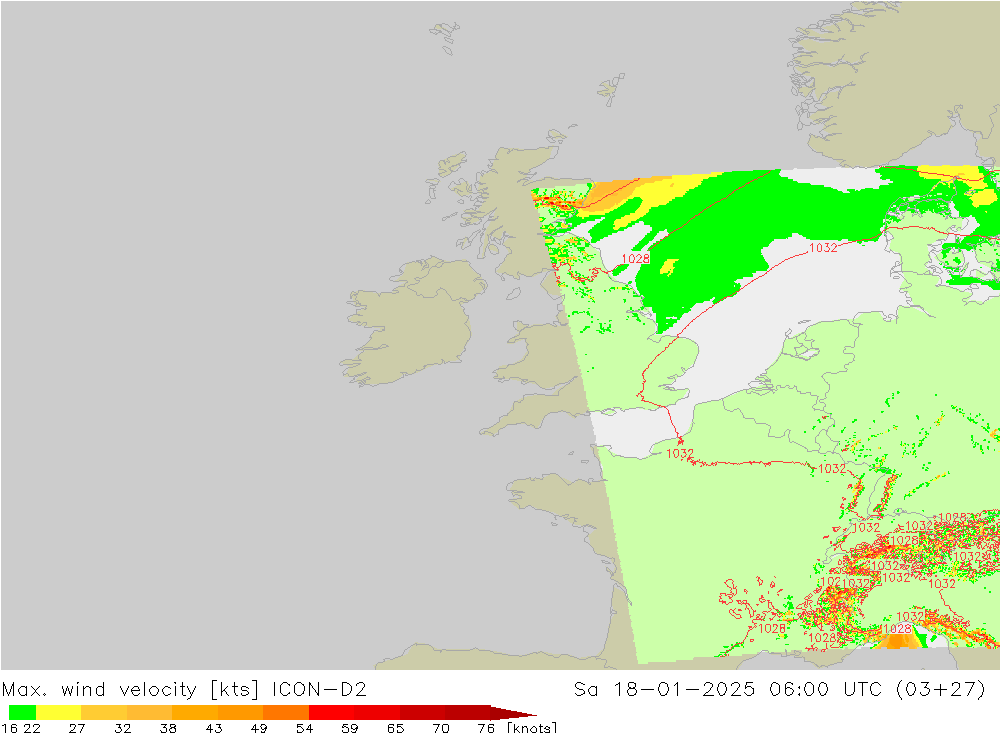Screen dimensions: 1000x733
Task: Click the dark red arrow tip of the legend
Action: [x=513, y=712]
